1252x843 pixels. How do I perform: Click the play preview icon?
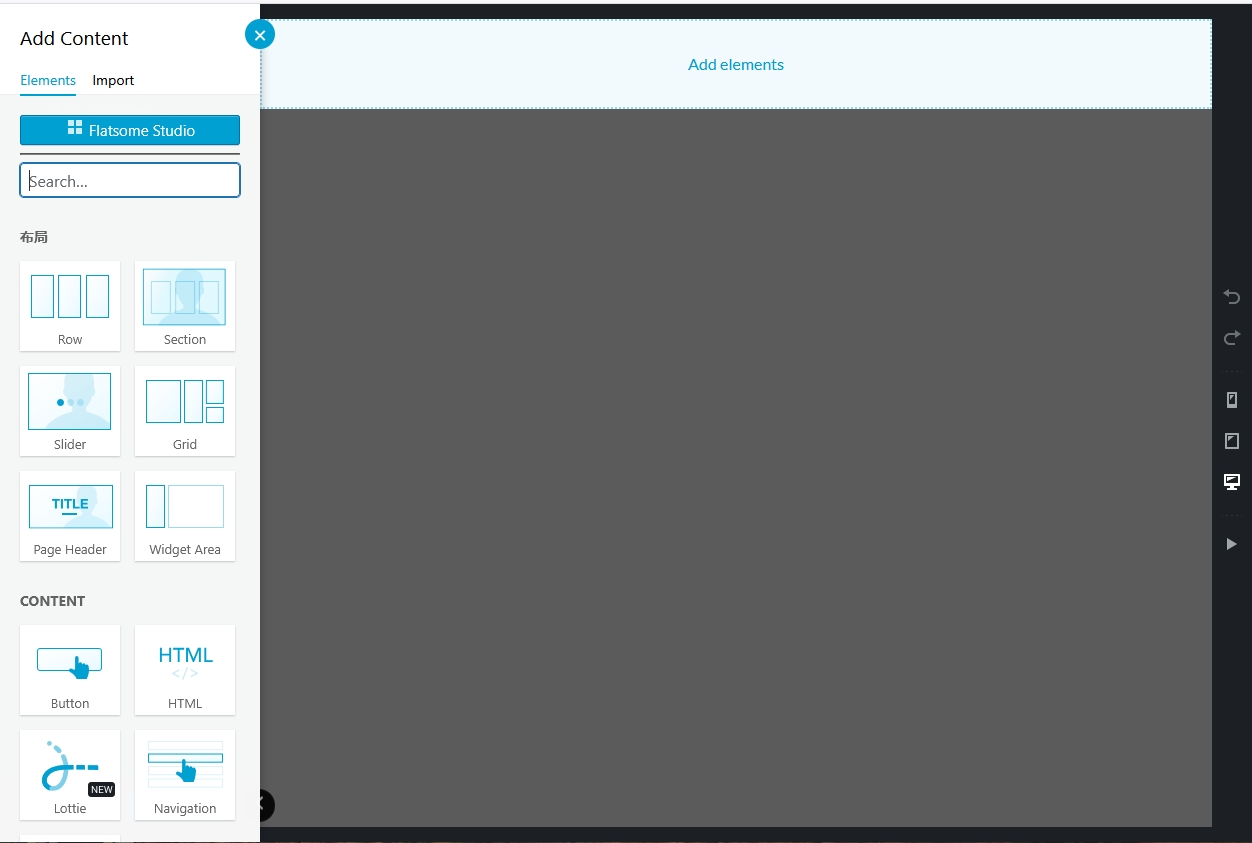1232,544
